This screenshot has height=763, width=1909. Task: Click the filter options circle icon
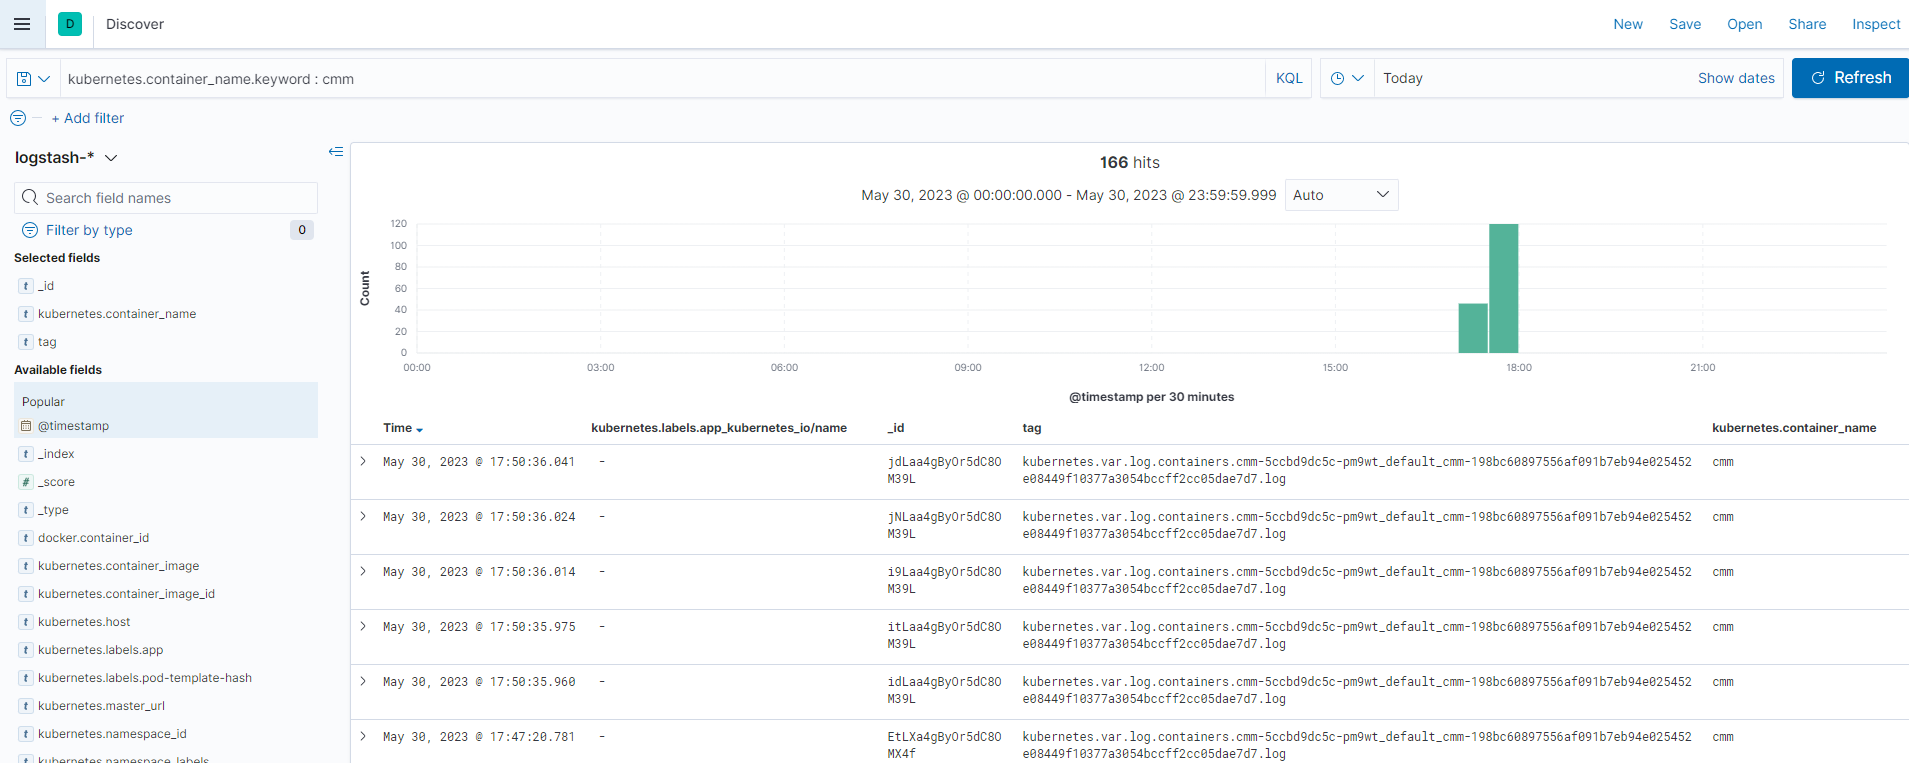coord(18,118)
